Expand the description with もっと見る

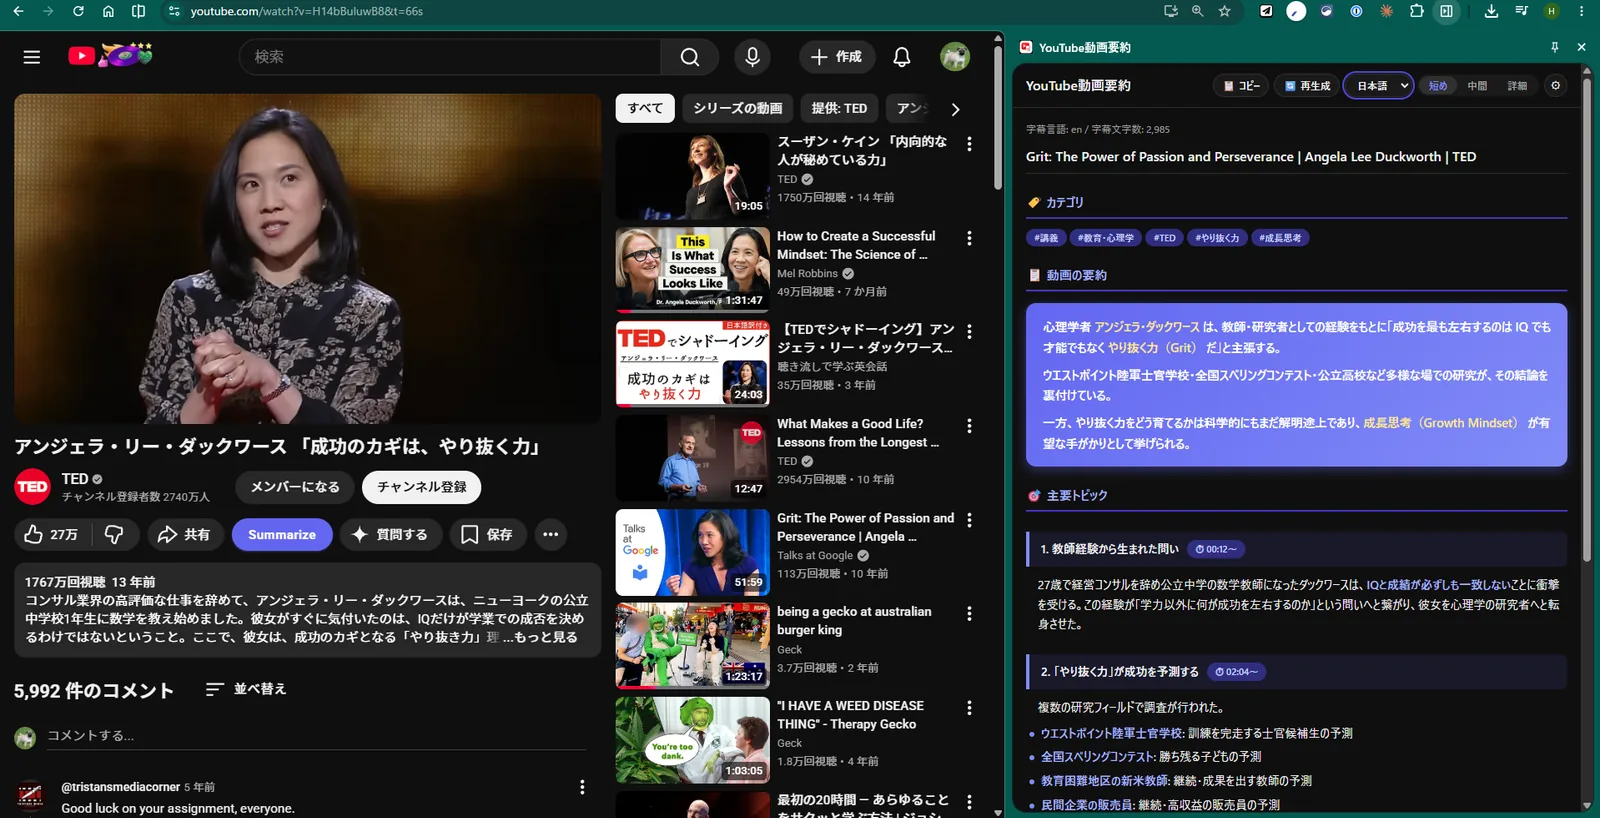(545, 637)
